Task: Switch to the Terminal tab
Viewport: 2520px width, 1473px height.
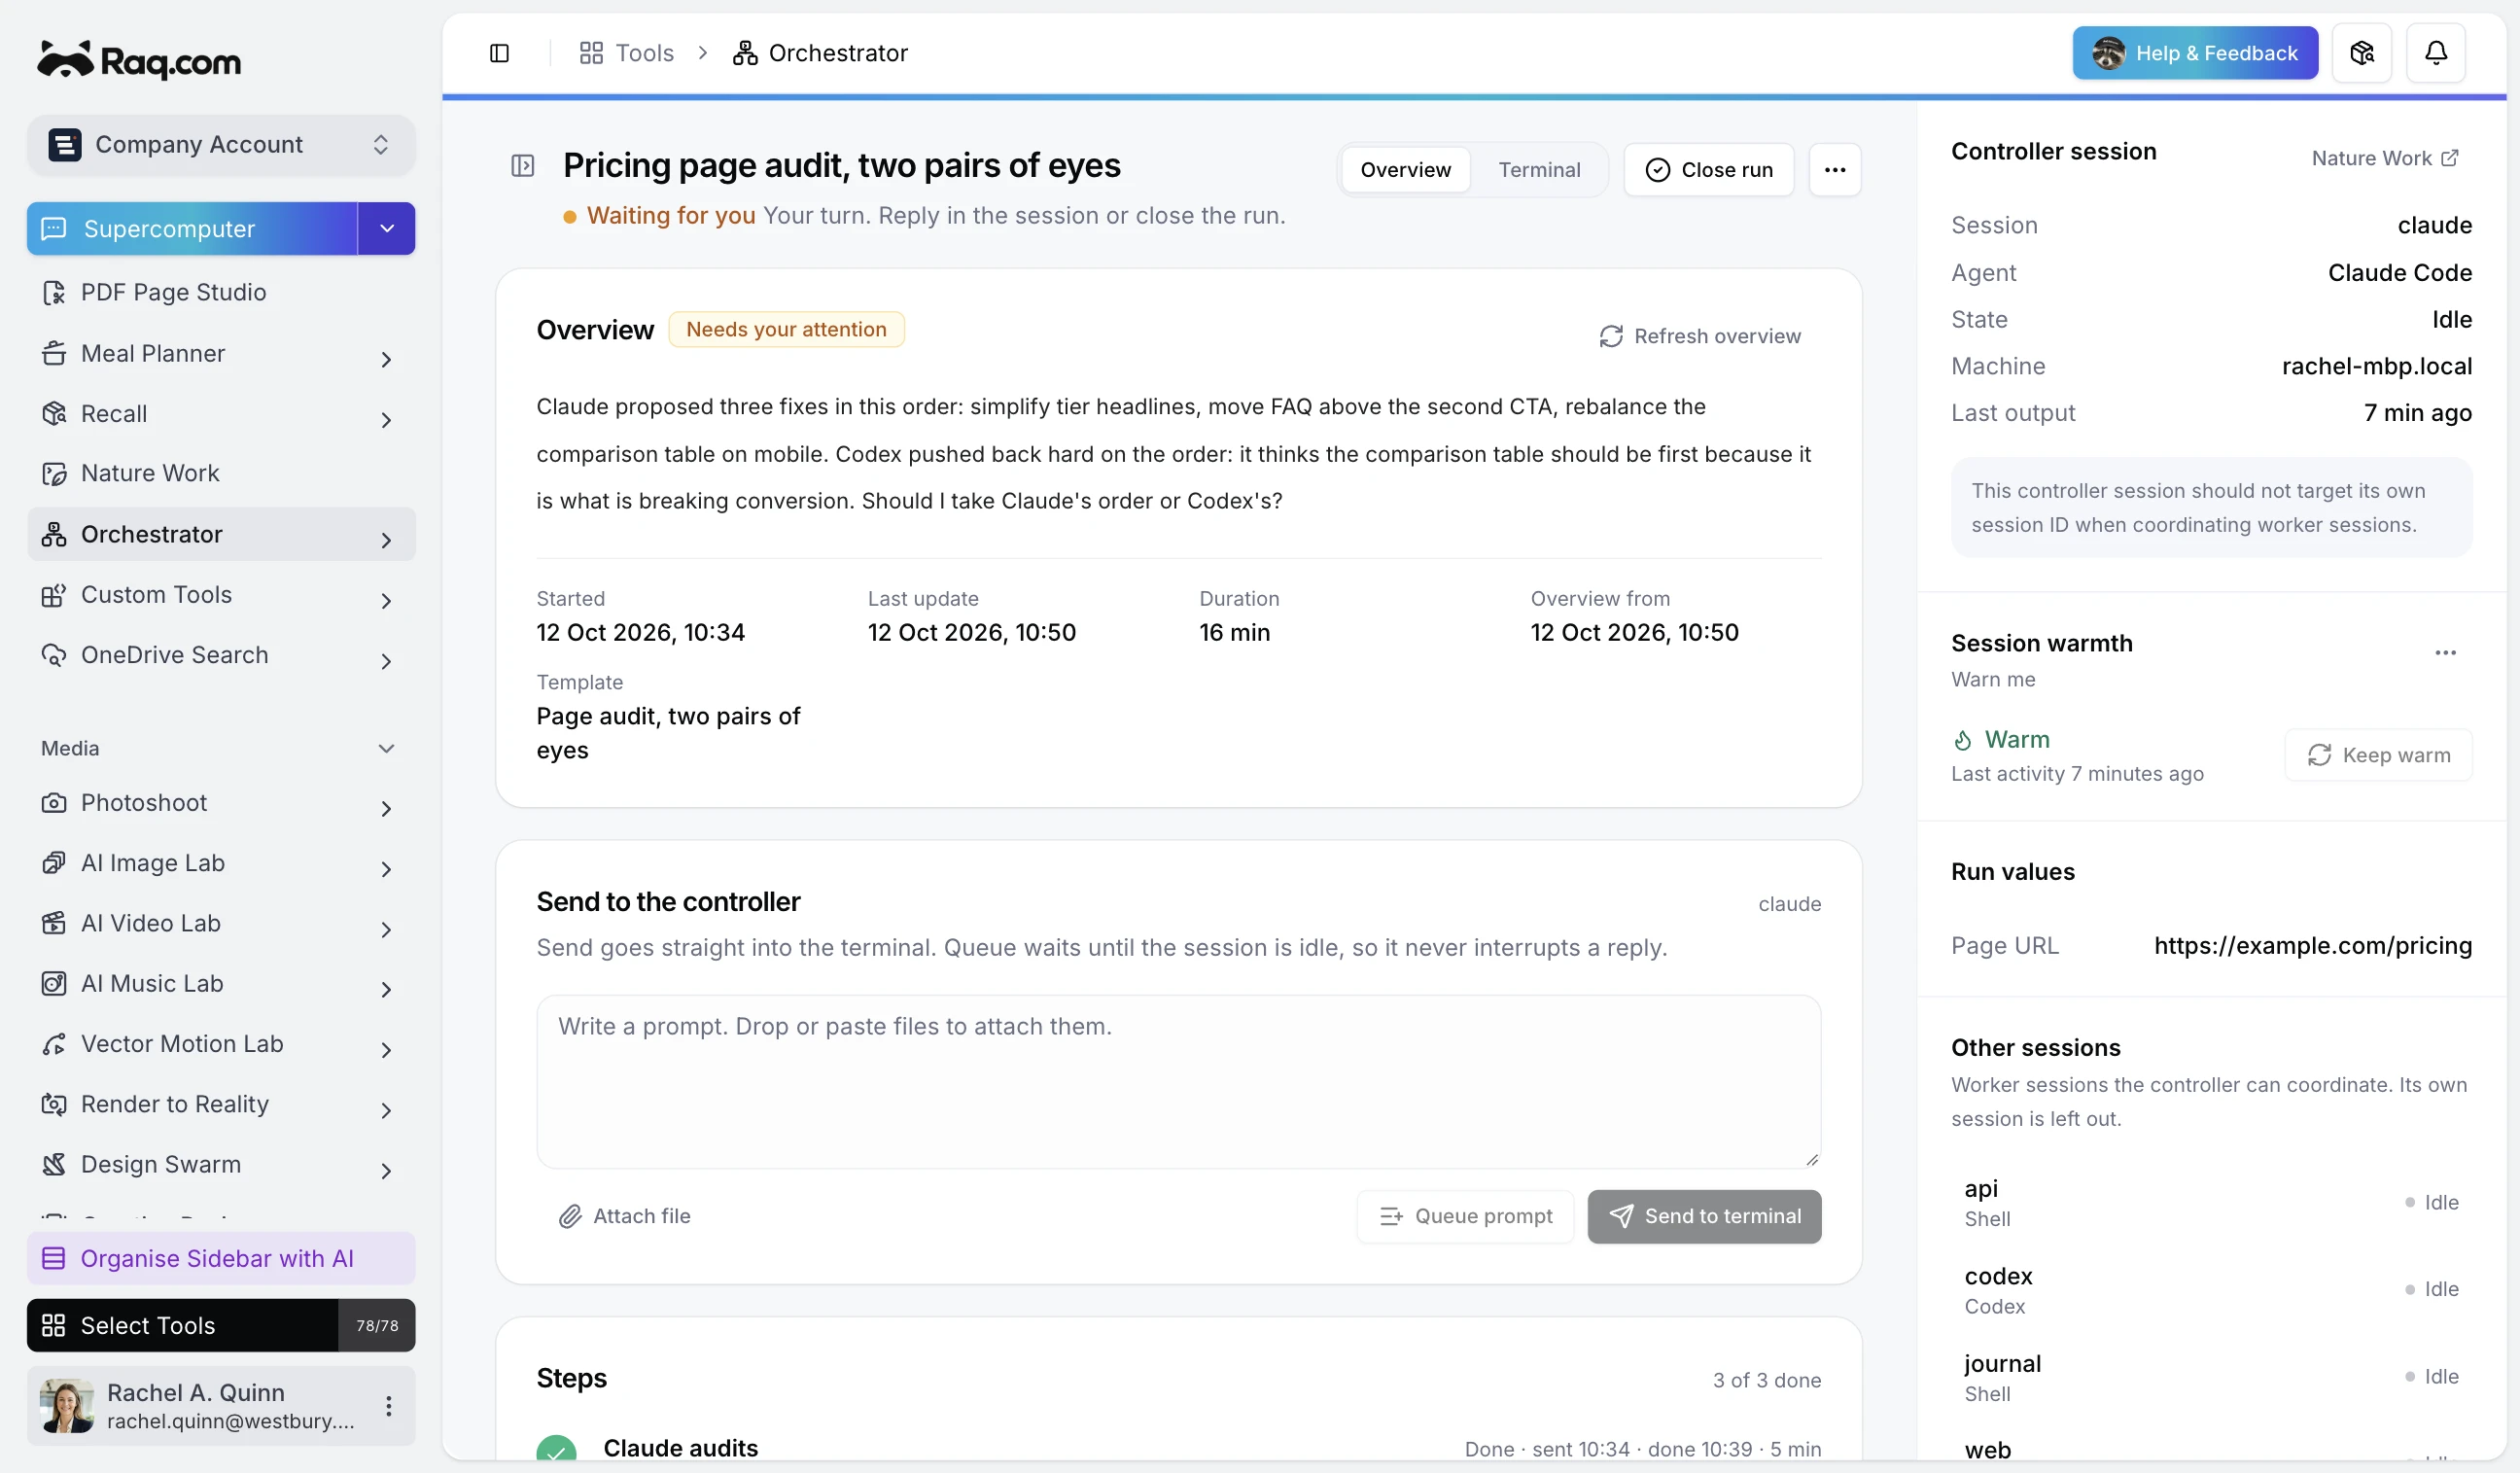Action: pyautogui.click(x=1539, y=170)
